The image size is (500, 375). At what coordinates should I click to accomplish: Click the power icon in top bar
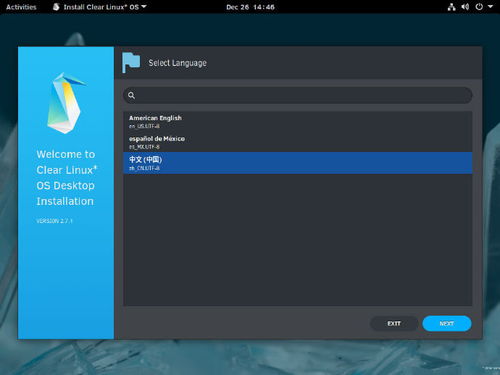[479, 7]
